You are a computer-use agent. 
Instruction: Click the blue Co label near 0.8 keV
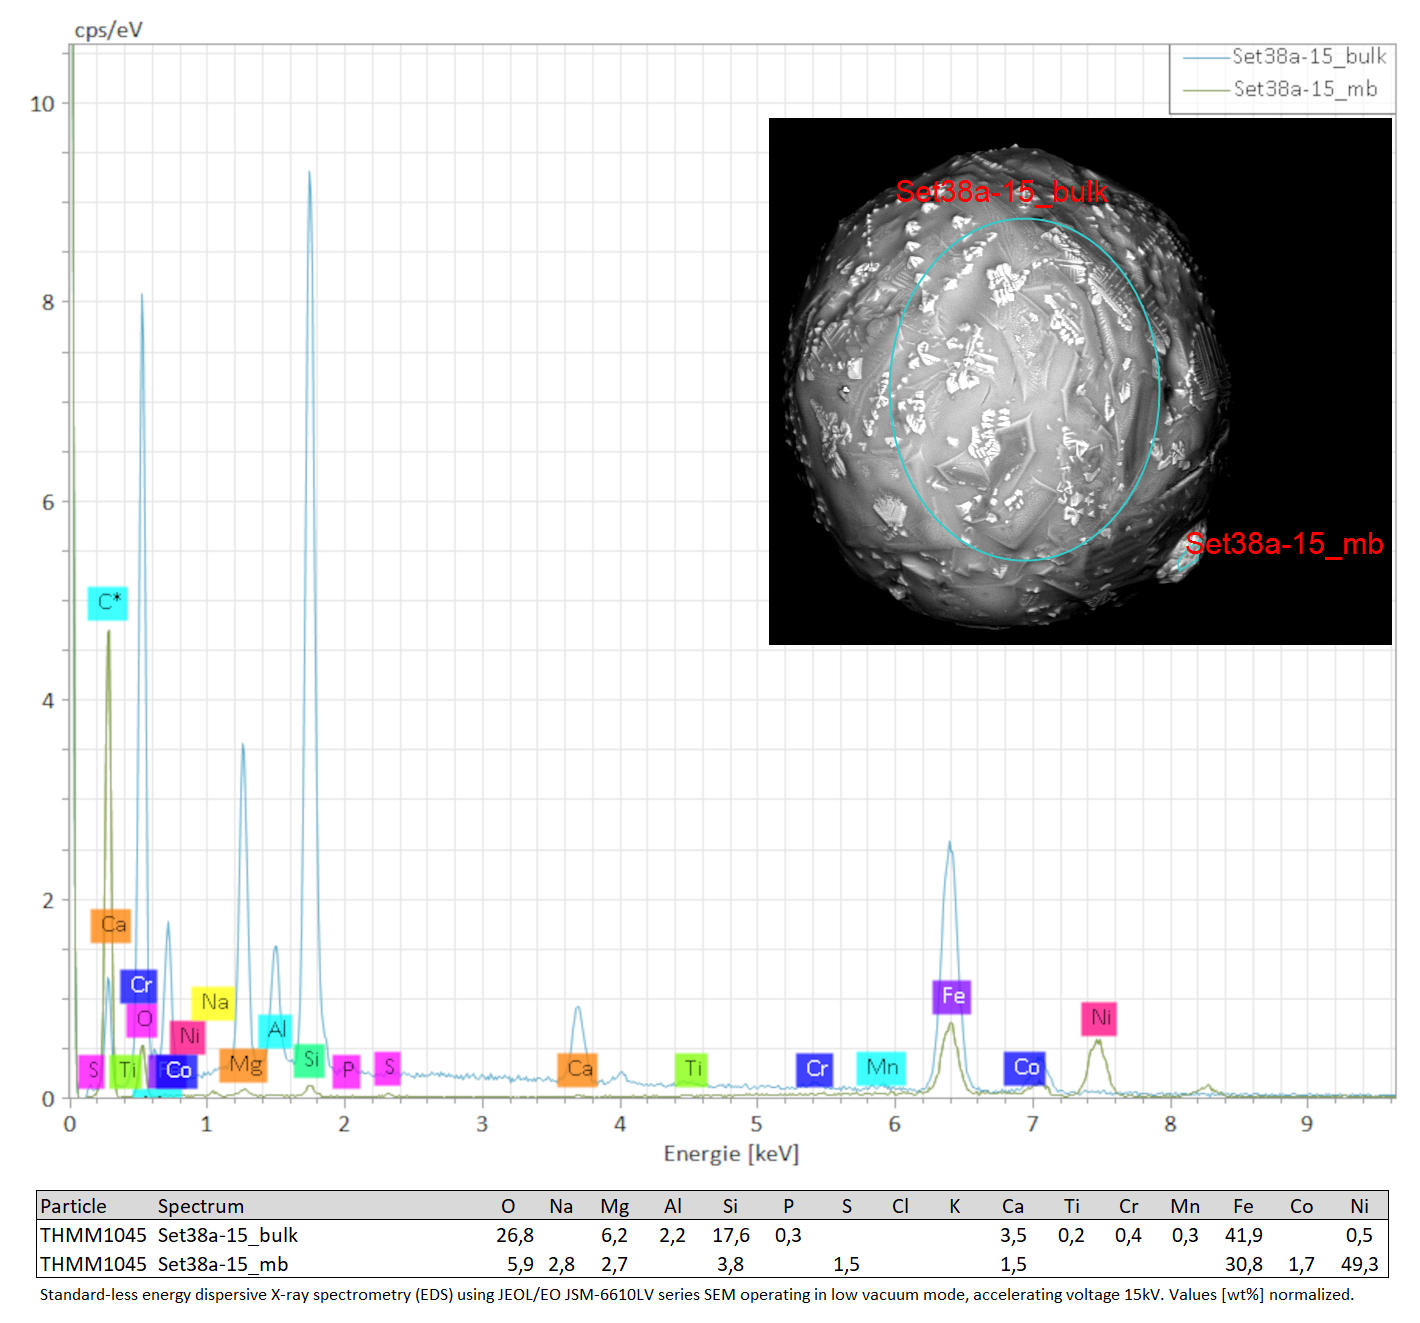tap(178, 1072)
